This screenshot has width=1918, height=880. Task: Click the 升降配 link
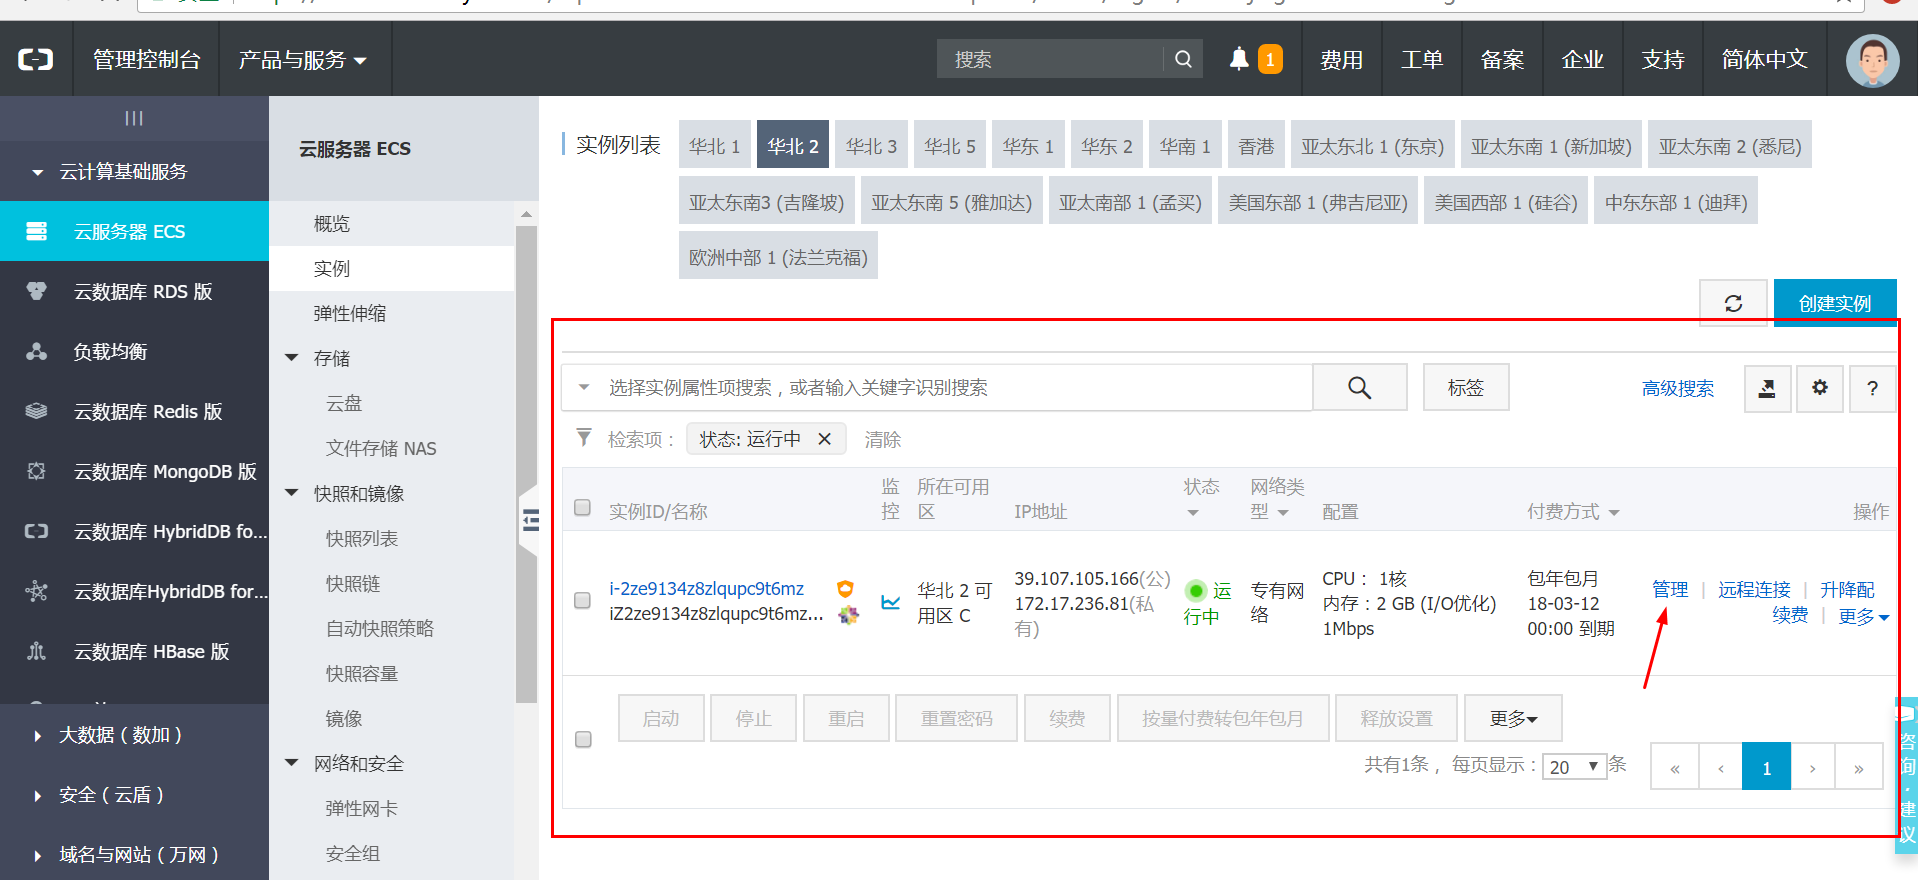(x=1847, y=589)
